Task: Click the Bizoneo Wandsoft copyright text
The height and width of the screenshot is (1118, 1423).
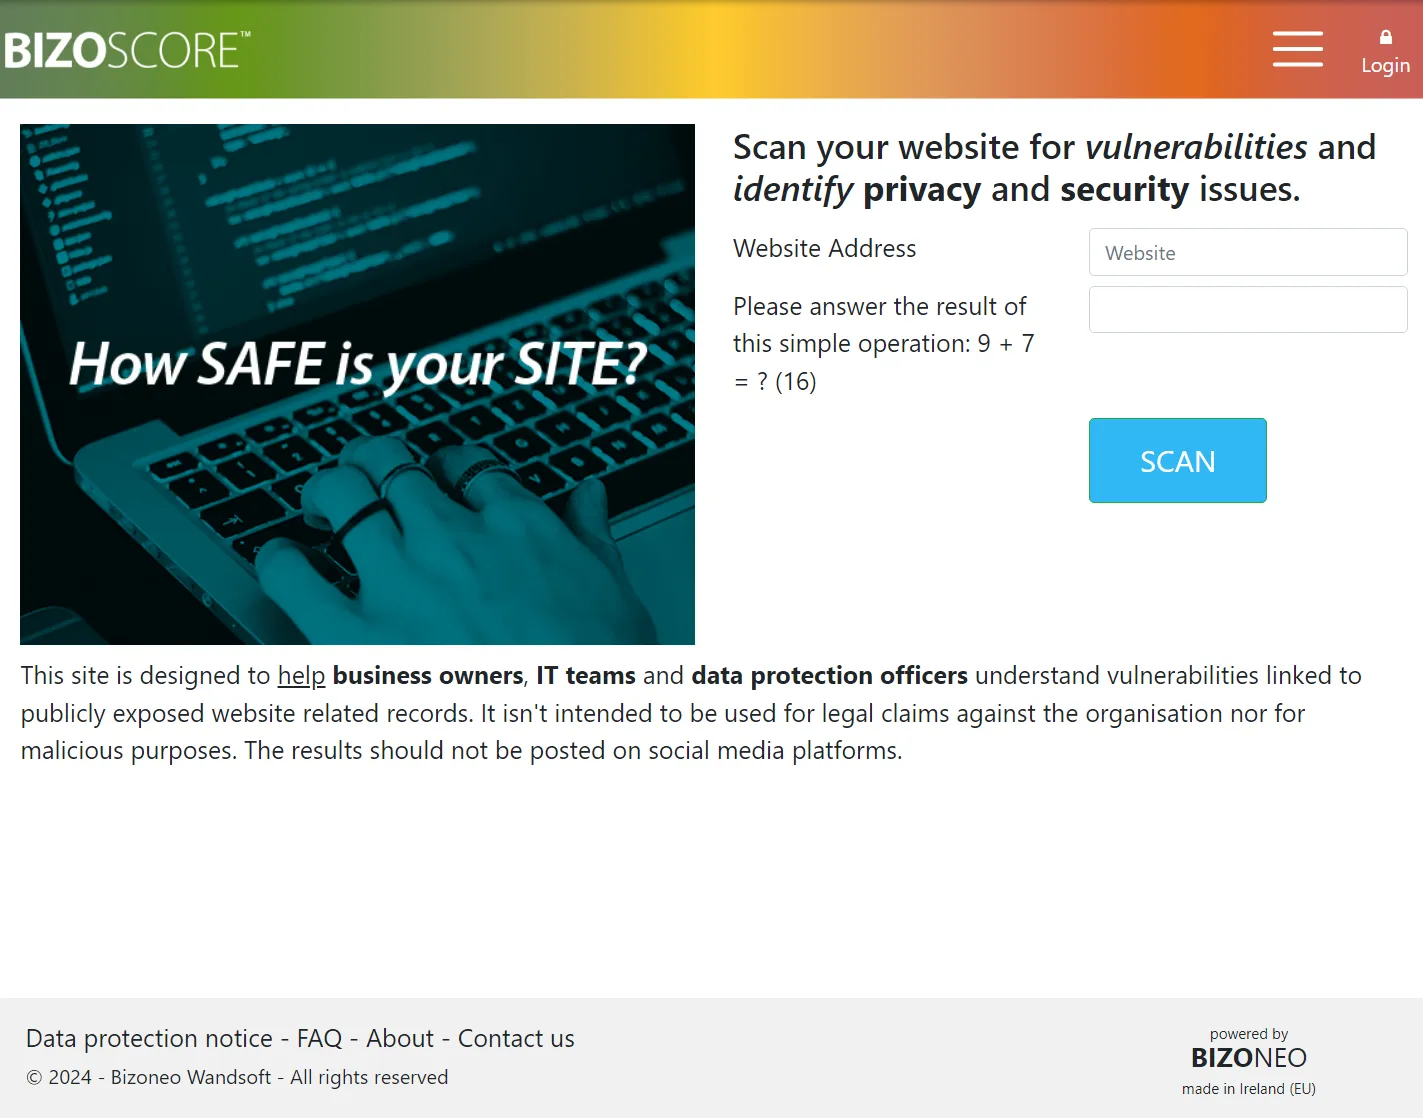Action: (237, 1077)
